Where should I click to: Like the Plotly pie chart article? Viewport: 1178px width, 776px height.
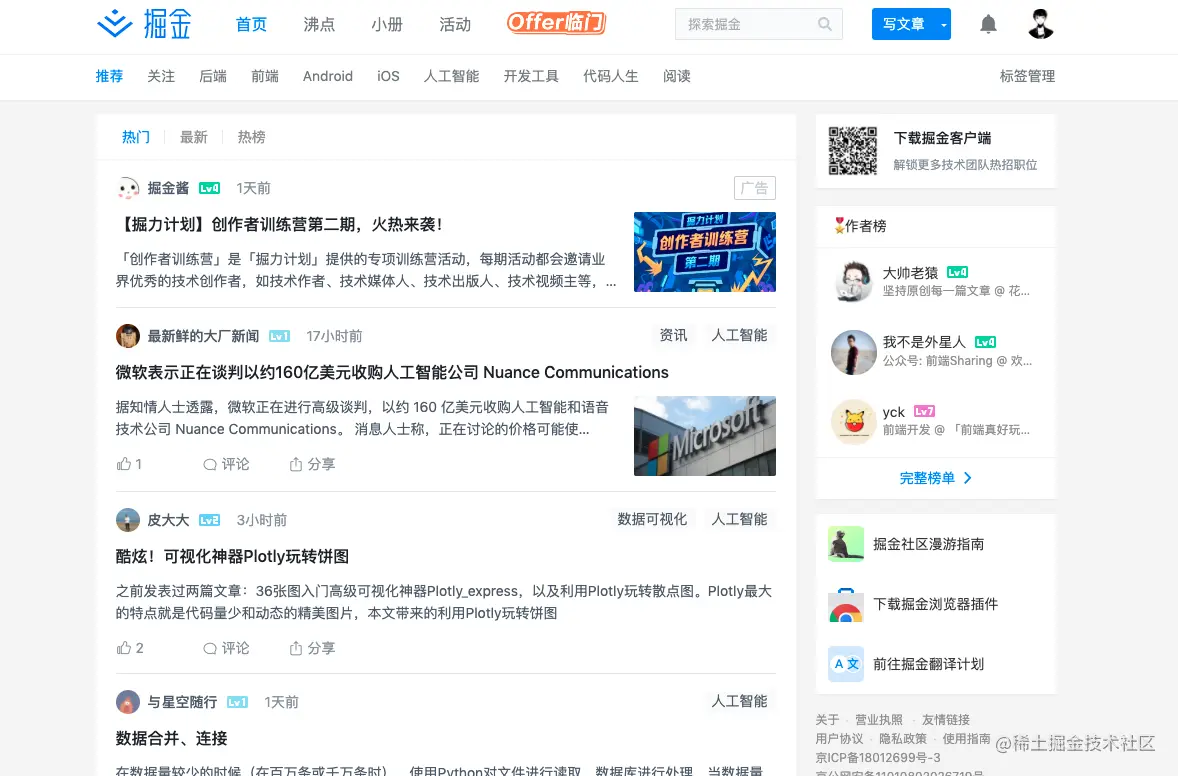tap(130, 648)
